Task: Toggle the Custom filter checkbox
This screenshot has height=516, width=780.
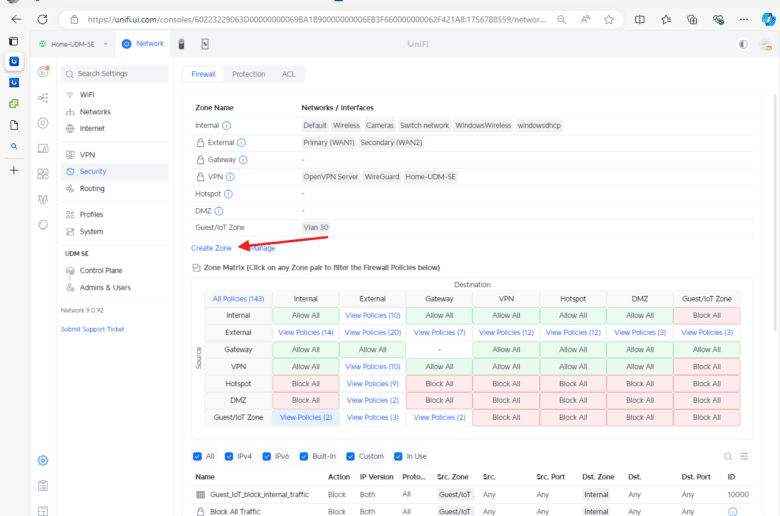Action: [350, 456]
